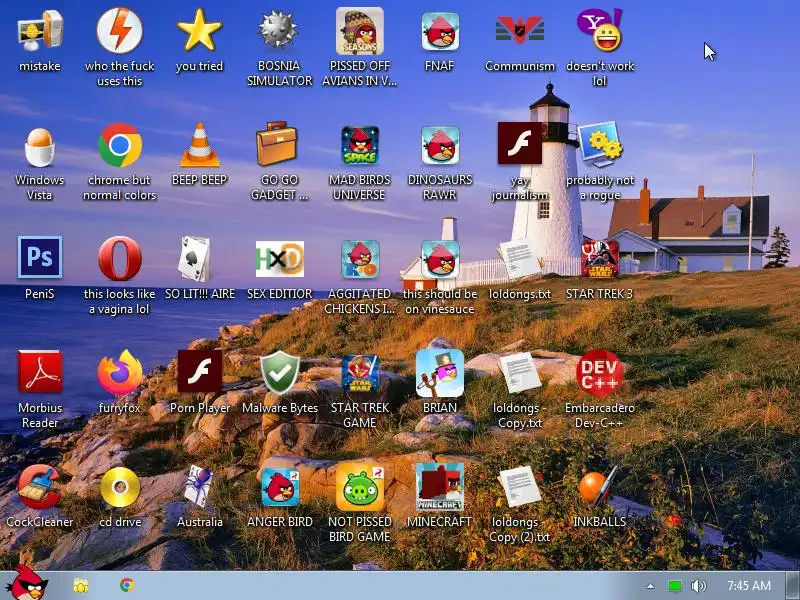Select the yellow cd drive disc icon
The image size is (800, 600).
[120, 487]
